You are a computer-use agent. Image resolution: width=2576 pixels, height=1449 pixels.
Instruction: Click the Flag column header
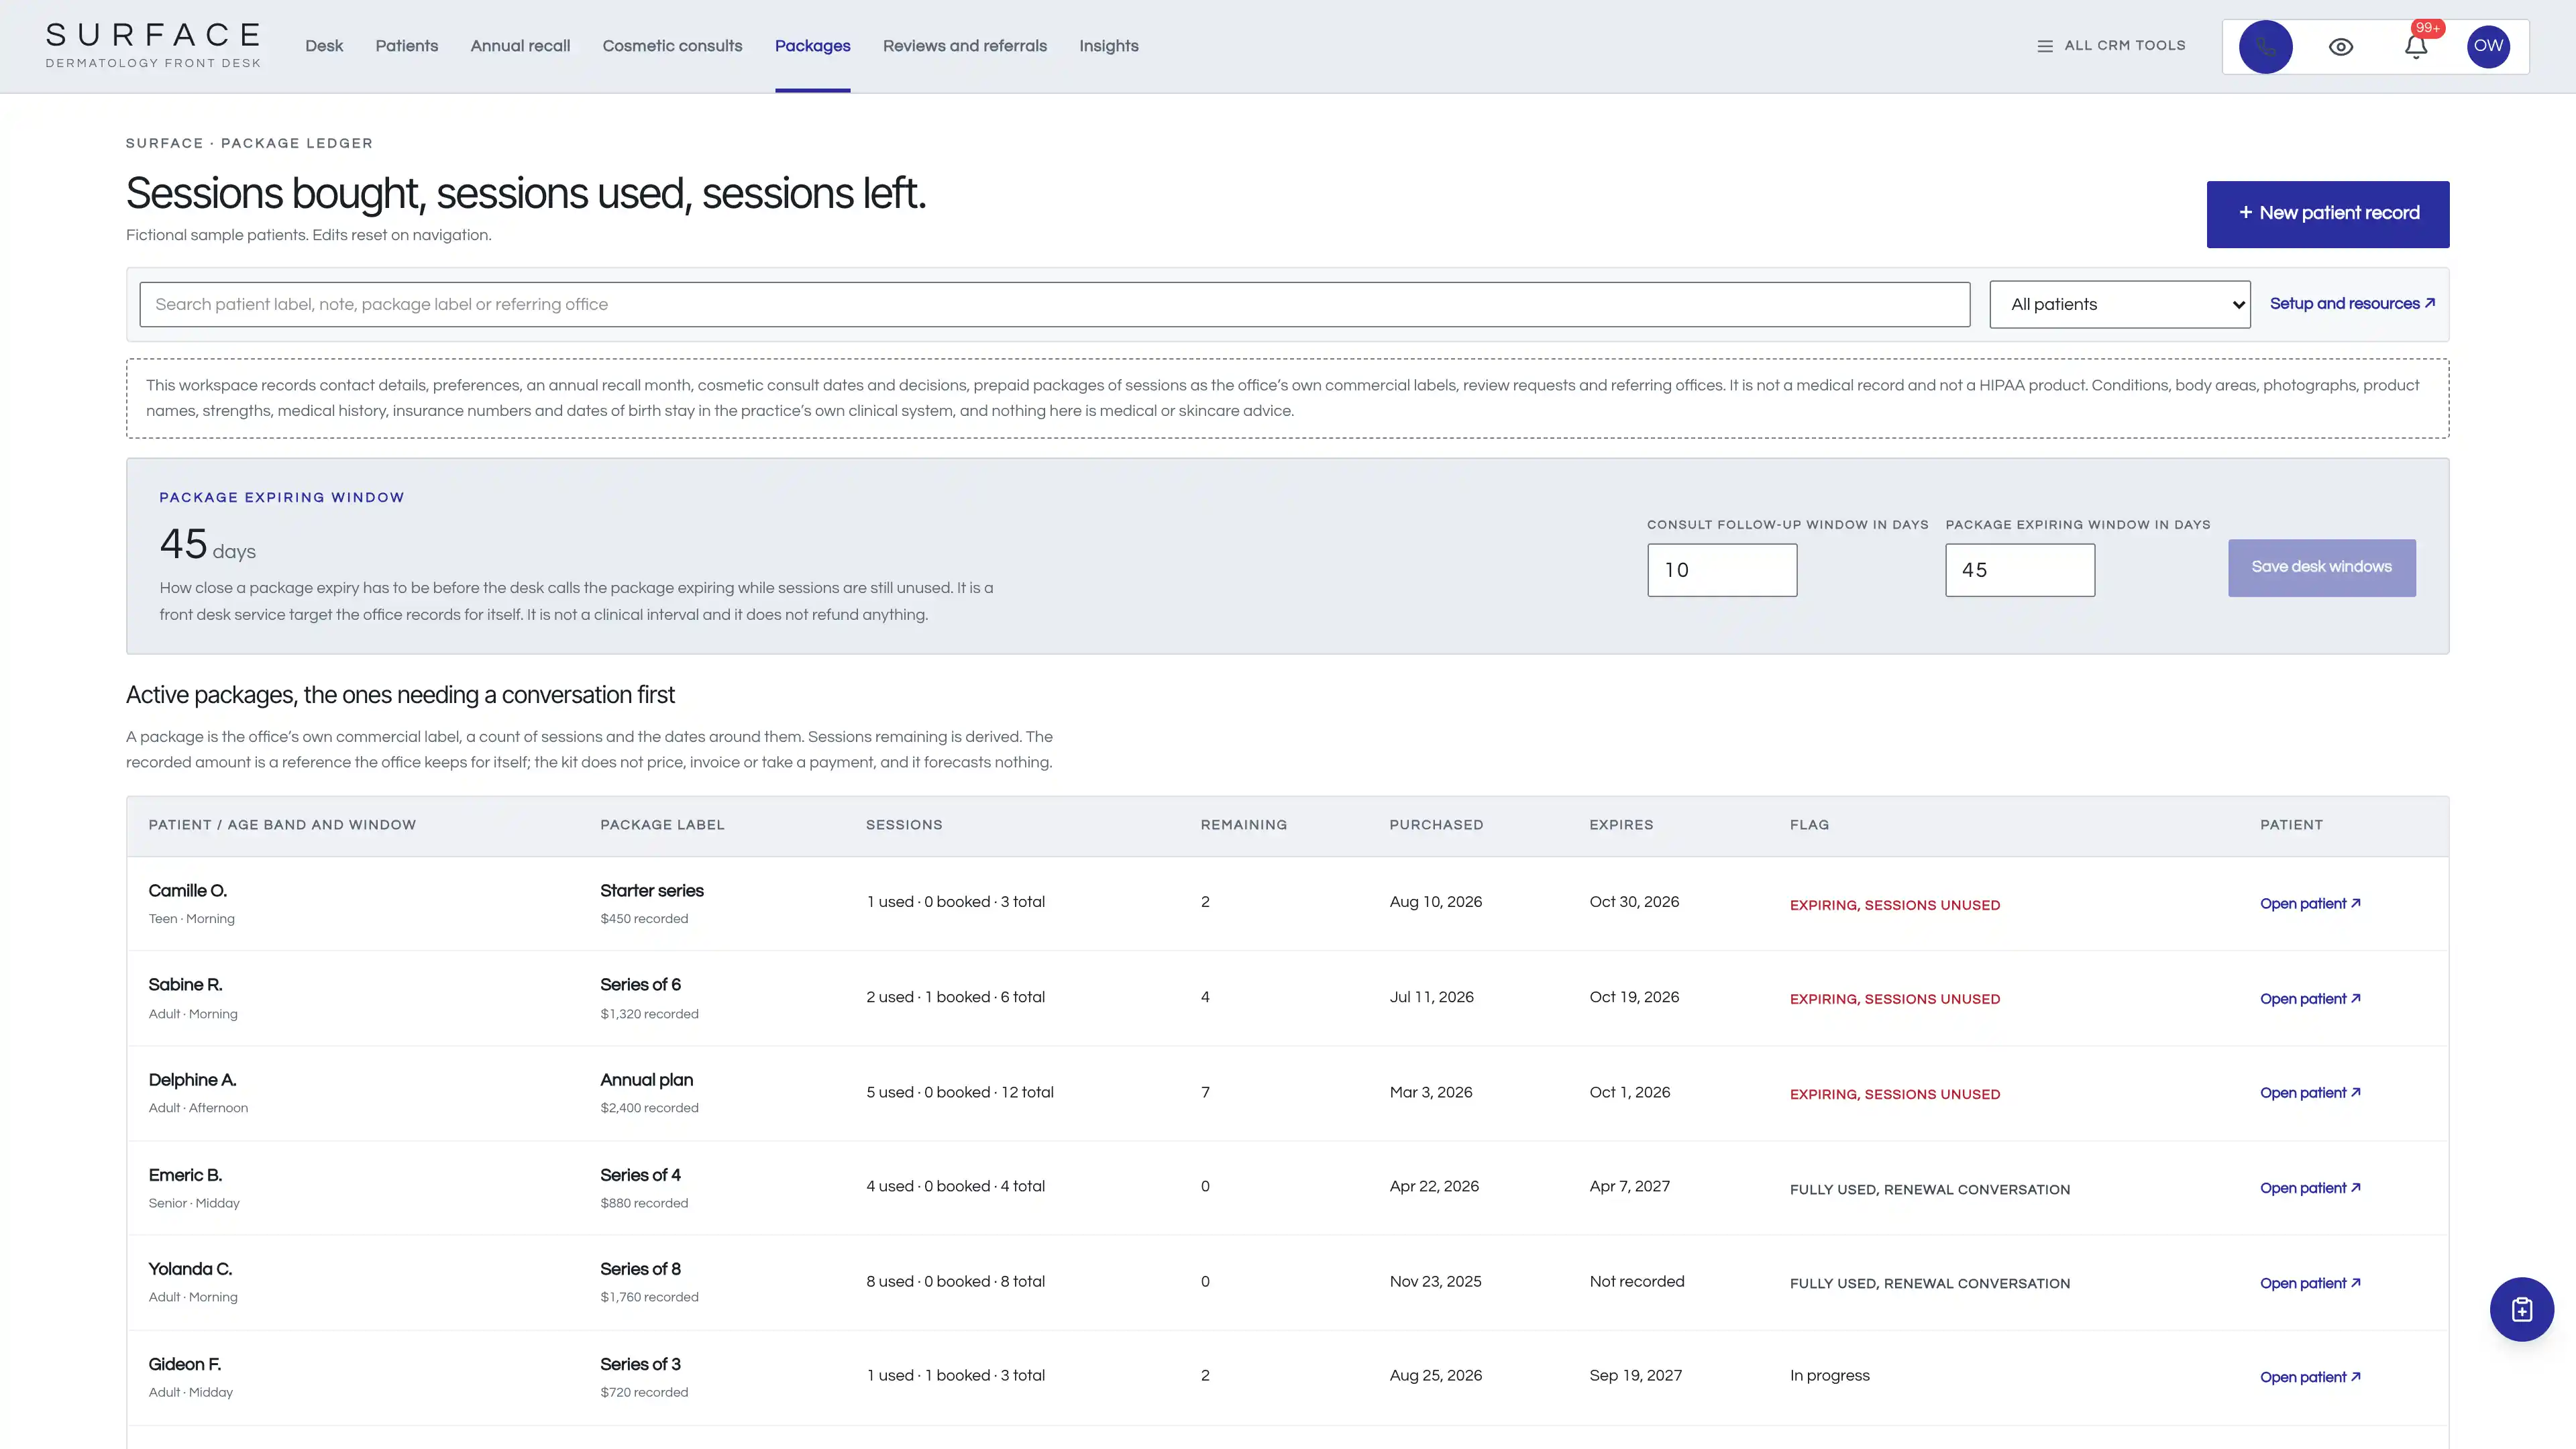tap(1809, 825)
